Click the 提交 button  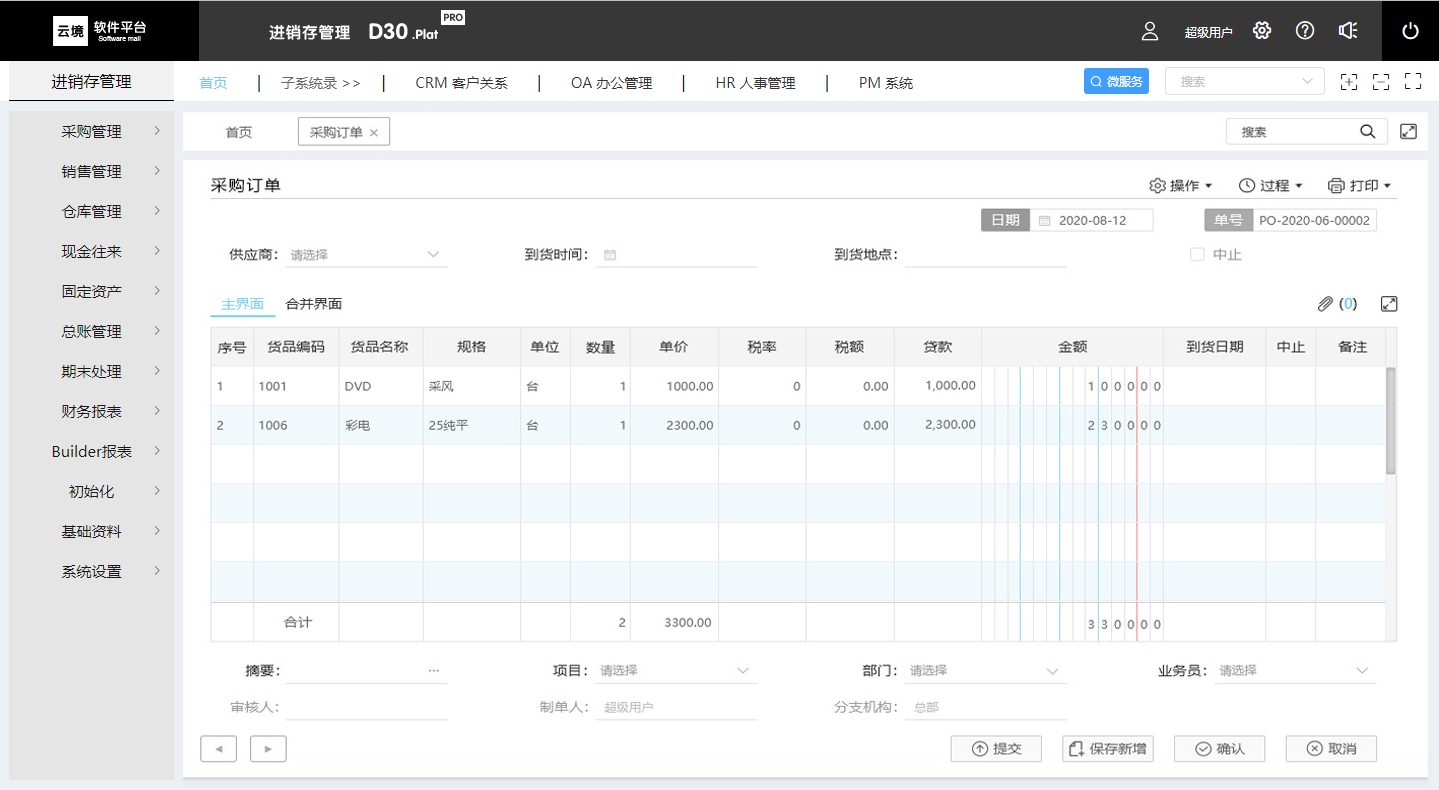coord(996,749)
